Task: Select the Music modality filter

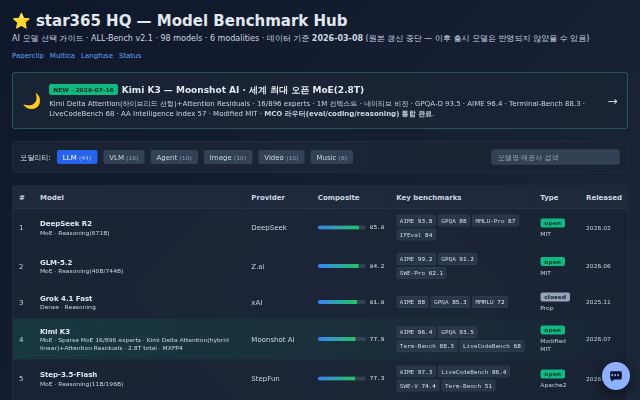Action: (x=331, y=157)
